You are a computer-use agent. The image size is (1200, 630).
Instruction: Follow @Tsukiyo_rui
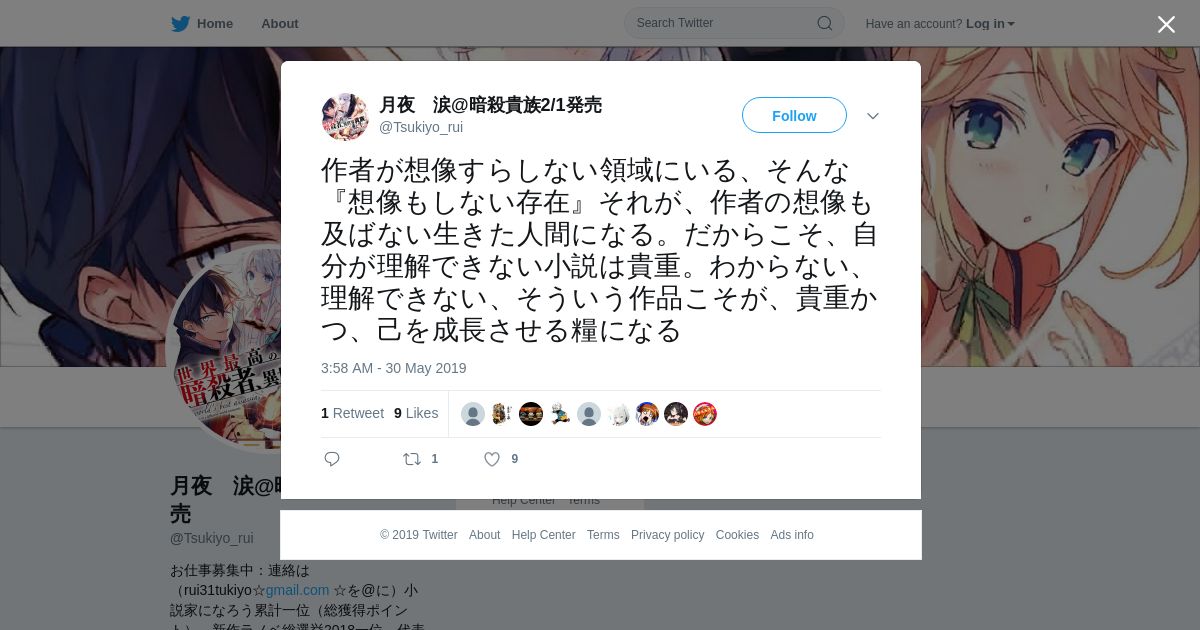(794, 116)
